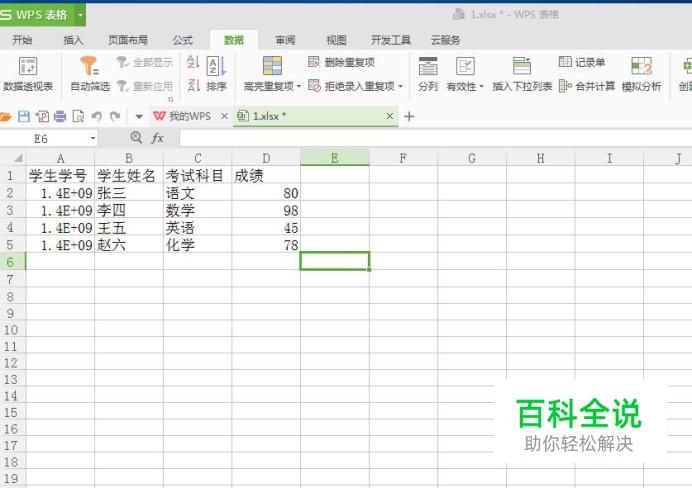Select column G header
Screen dimensions: 692x488
click(x=472, y=158)
